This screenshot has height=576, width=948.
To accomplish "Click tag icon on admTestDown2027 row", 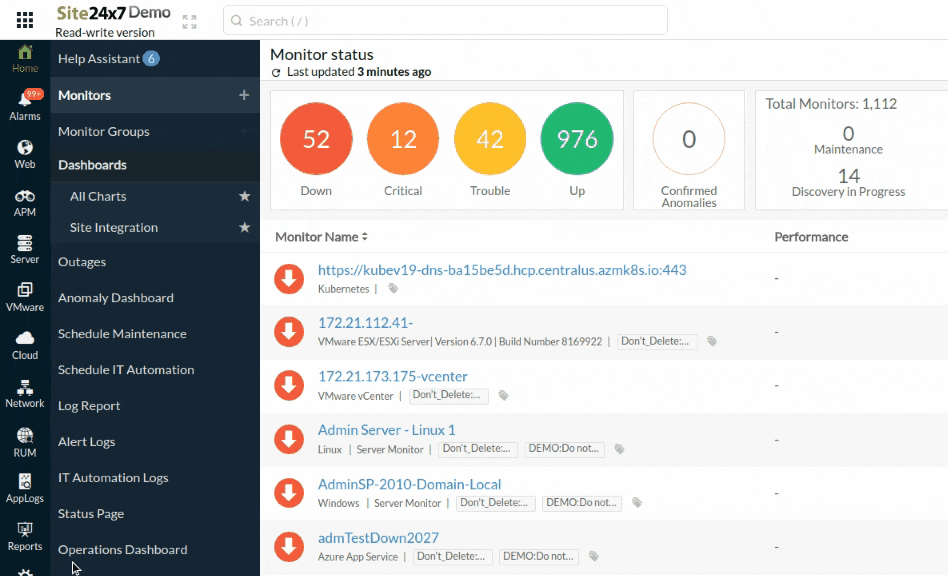I will [594, 556].
